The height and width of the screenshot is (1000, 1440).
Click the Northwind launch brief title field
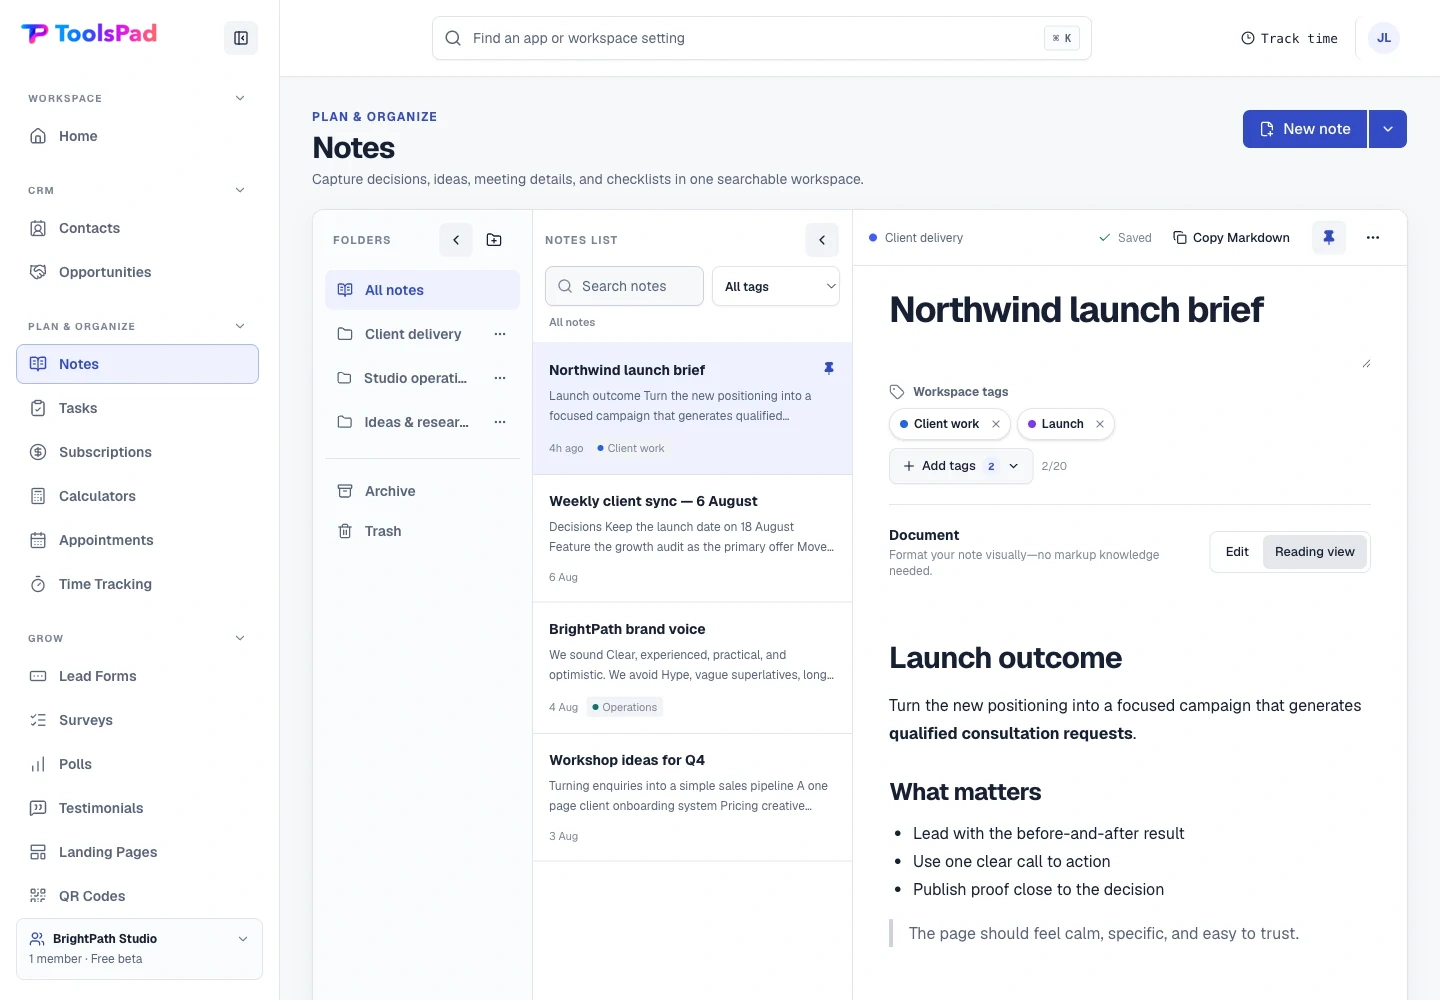[1130, 327]
